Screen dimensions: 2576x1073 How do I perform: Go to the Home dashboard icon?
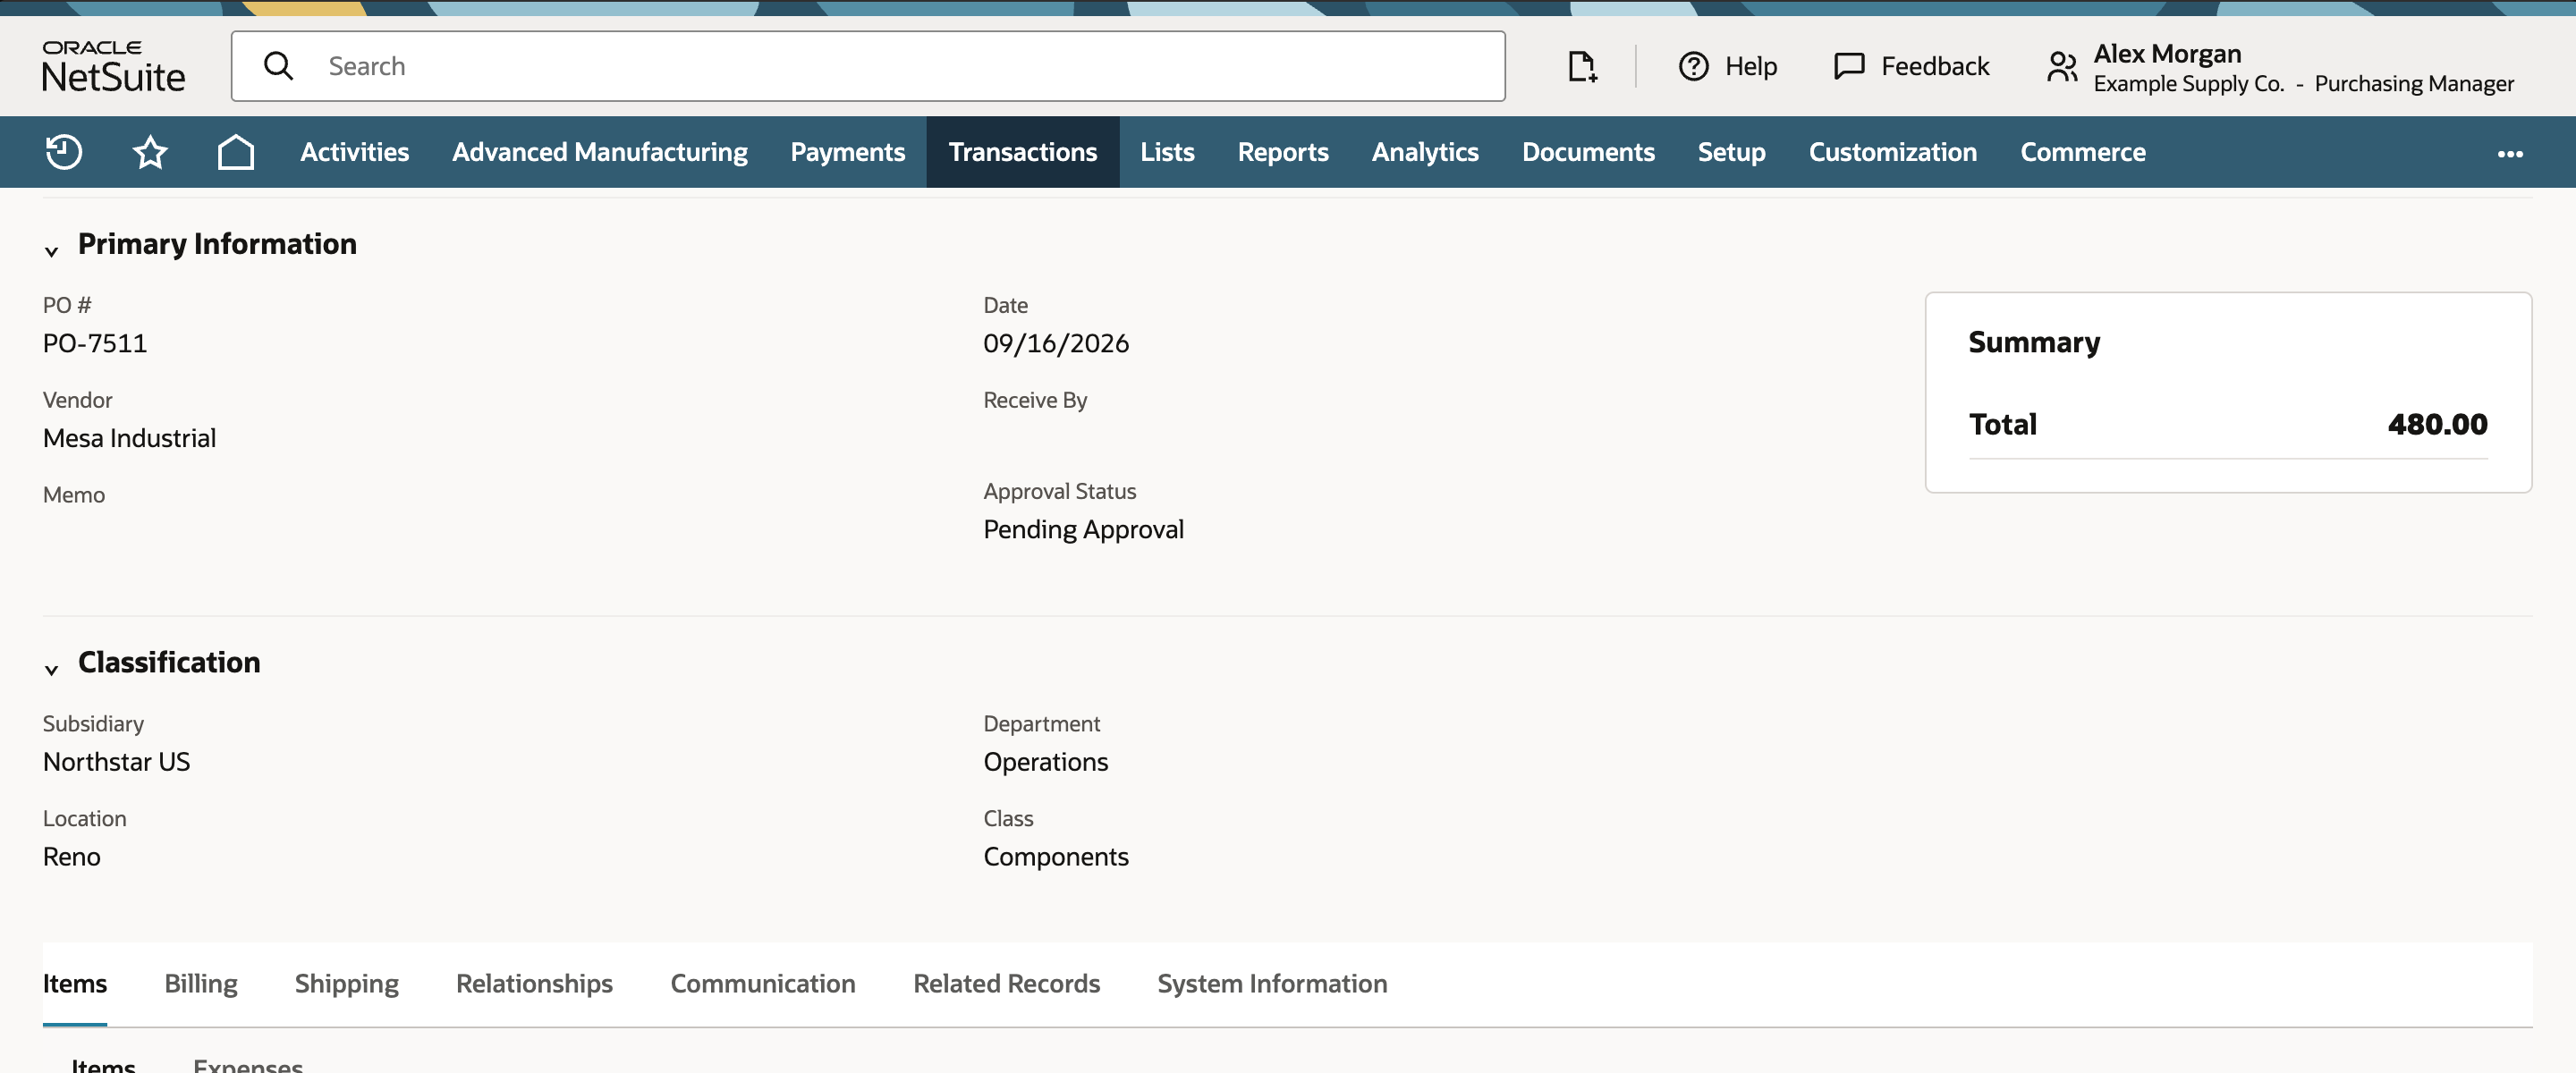pos(236,152)
